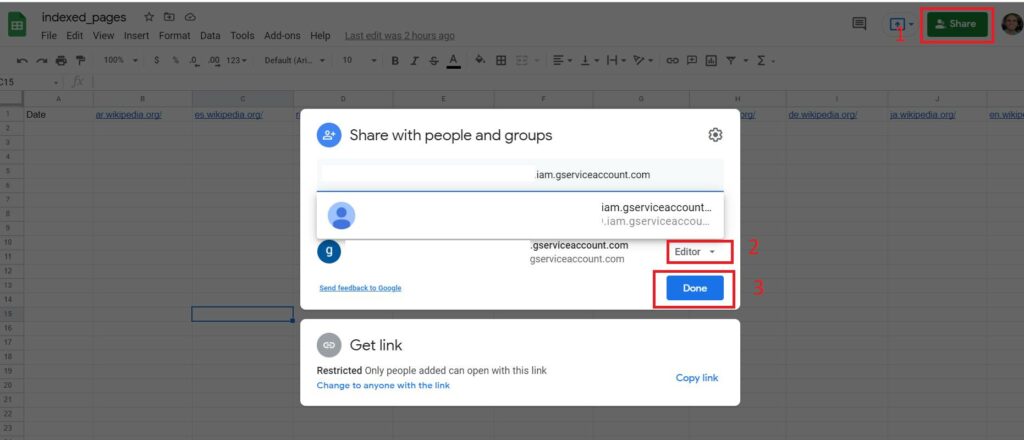Image resolution: width=1024 pixels, height=440 pixels.
Task: Open the Edit menu
Action: pyautogui.click(x=74, y=36)
